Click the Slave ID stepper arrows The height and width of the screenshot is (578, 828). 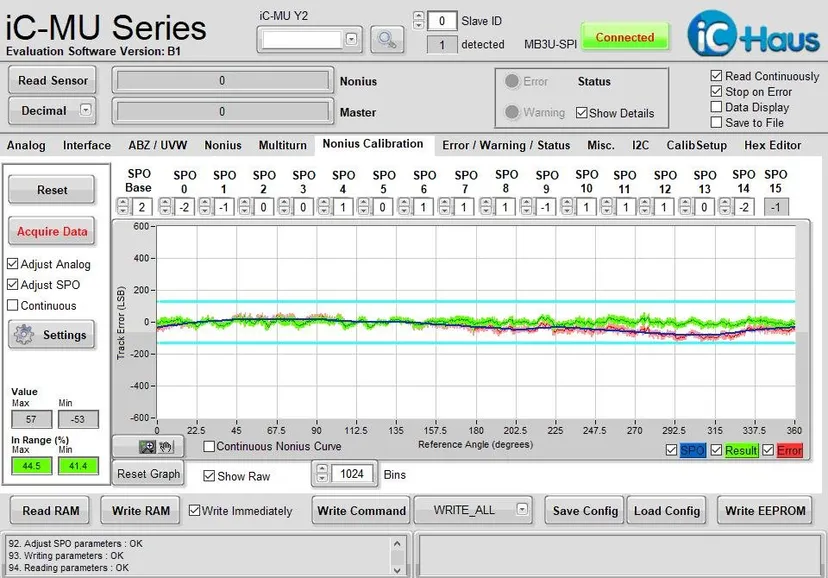pos(418,21)
